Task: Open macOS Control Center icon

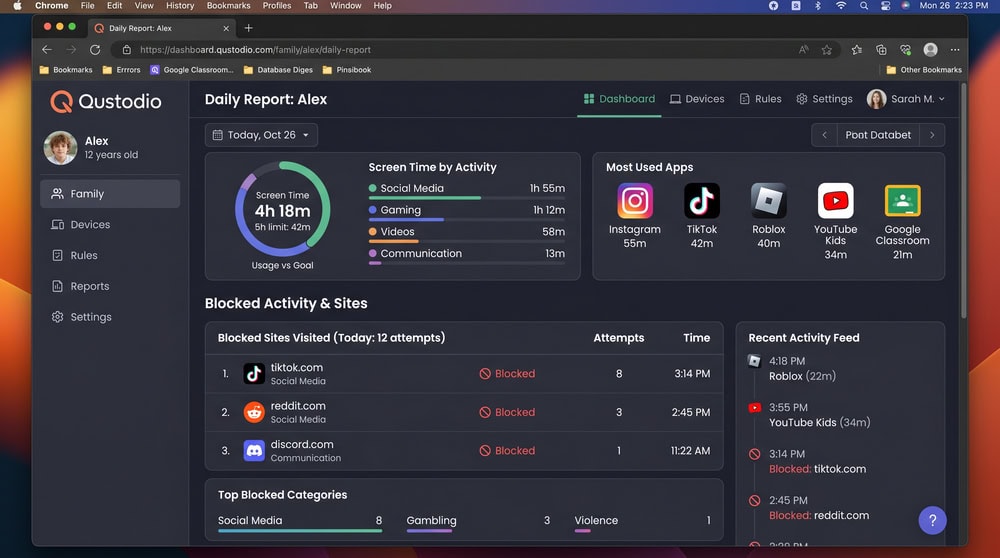Action: click(x=885, y=6)
